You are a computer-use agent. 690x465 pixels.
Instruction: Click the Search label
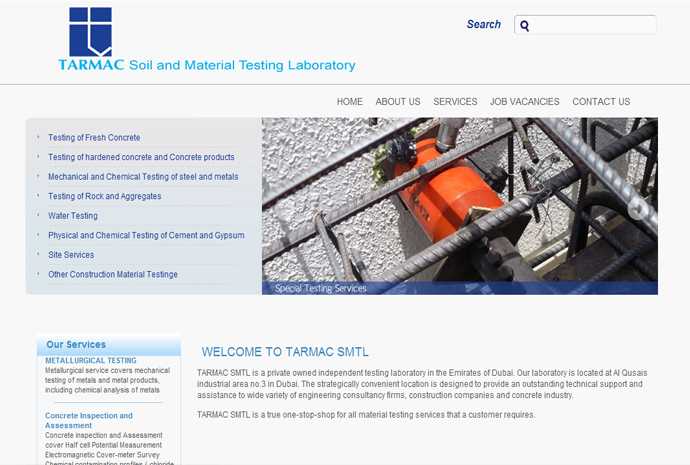tap(484, 25)
